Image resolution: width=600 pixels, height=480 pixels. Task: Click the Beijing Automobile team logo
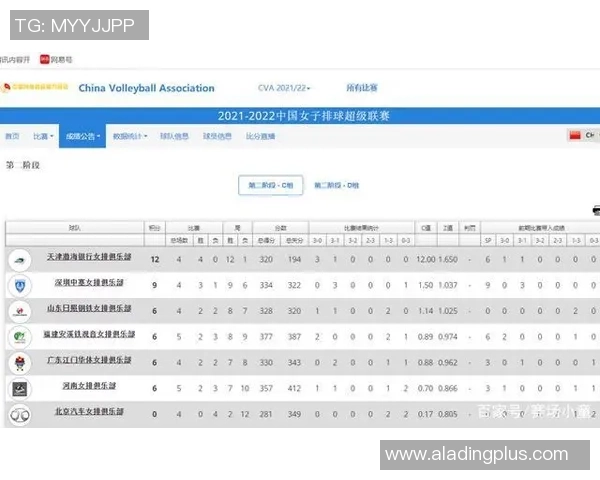point(19,414)
